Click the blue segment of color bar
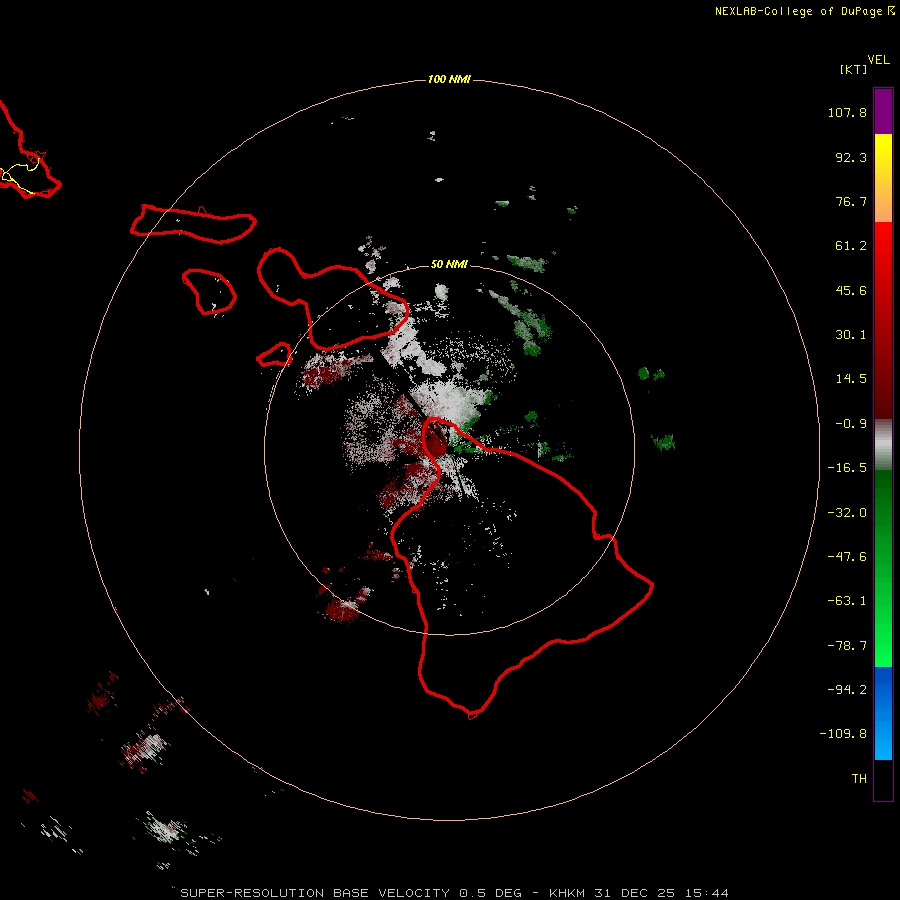 pyautogui.click(x=883, y=713)
